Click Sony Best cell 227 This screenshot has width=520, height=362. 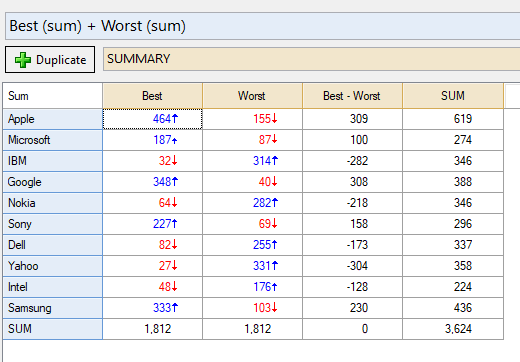(152, 224)
